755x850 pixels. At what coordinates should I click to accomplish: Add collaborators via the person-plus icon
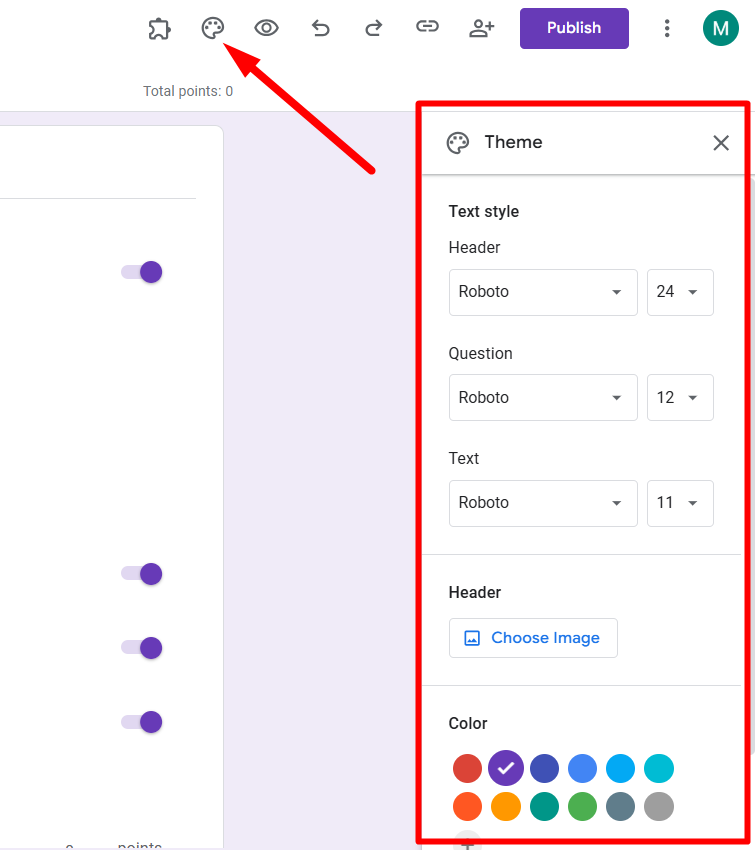tap(481, 28)
